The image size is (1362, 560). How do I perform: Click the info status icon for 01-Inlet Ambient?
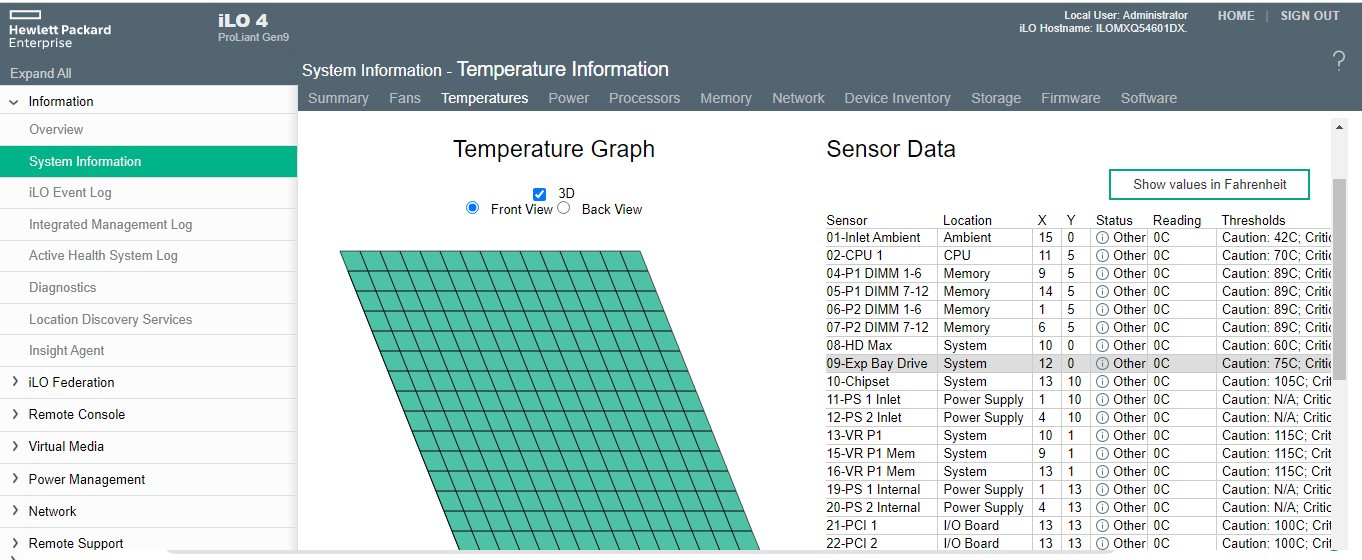coord(1102,238)
